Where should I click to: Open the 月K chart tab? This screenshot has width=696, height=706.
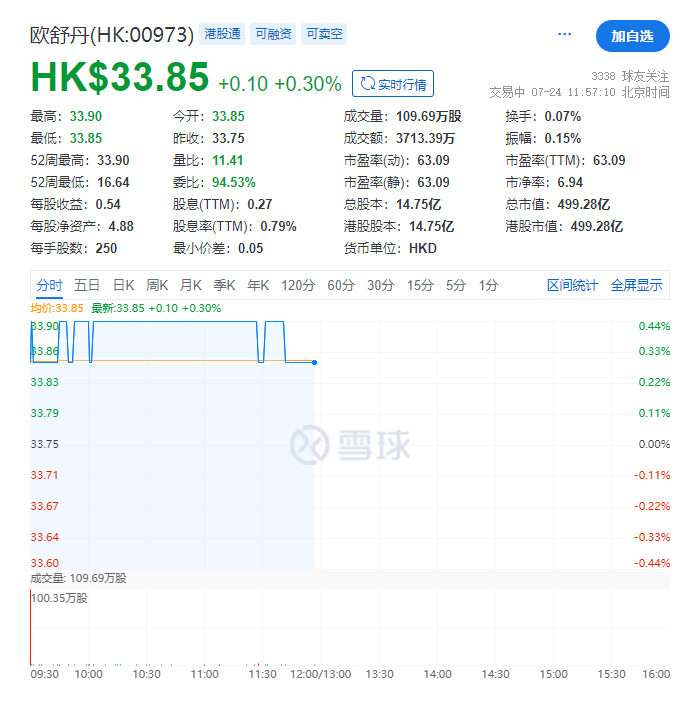[191, 285]
